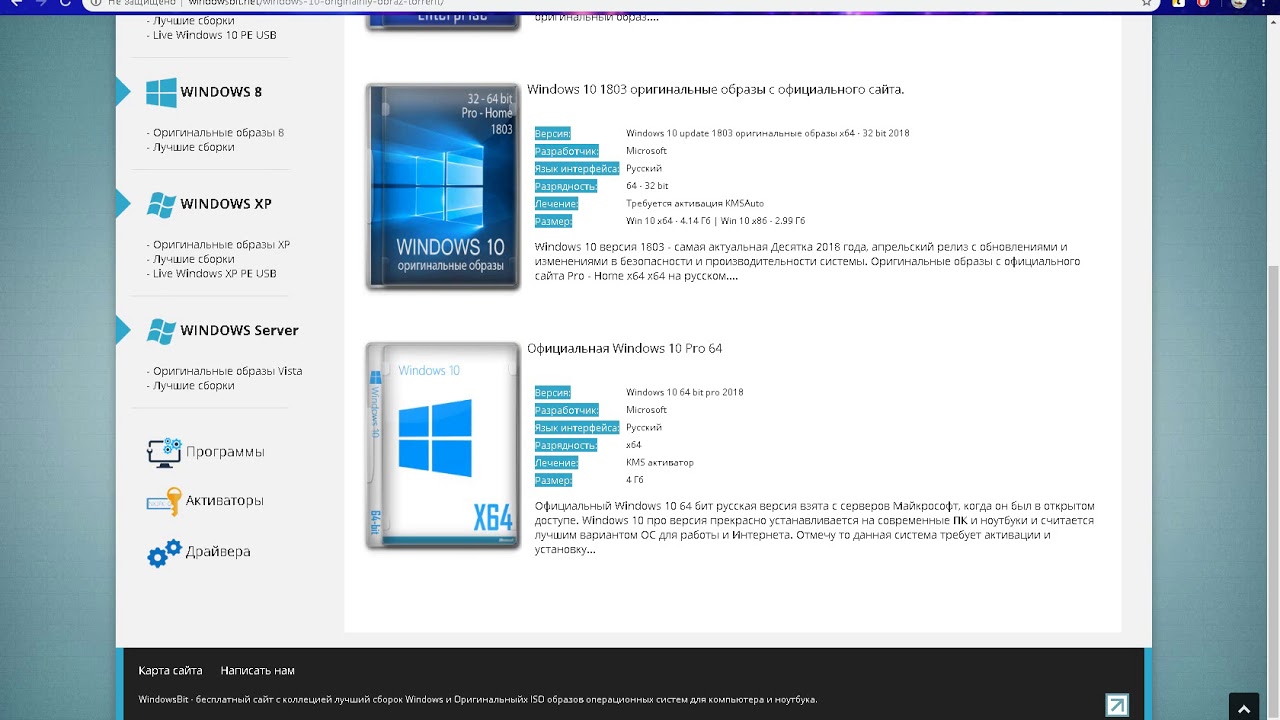Click Язык интерфейса label in Pro 64 card
Viewport: 1280px width, 720px height.
click(x=577, y=428)
